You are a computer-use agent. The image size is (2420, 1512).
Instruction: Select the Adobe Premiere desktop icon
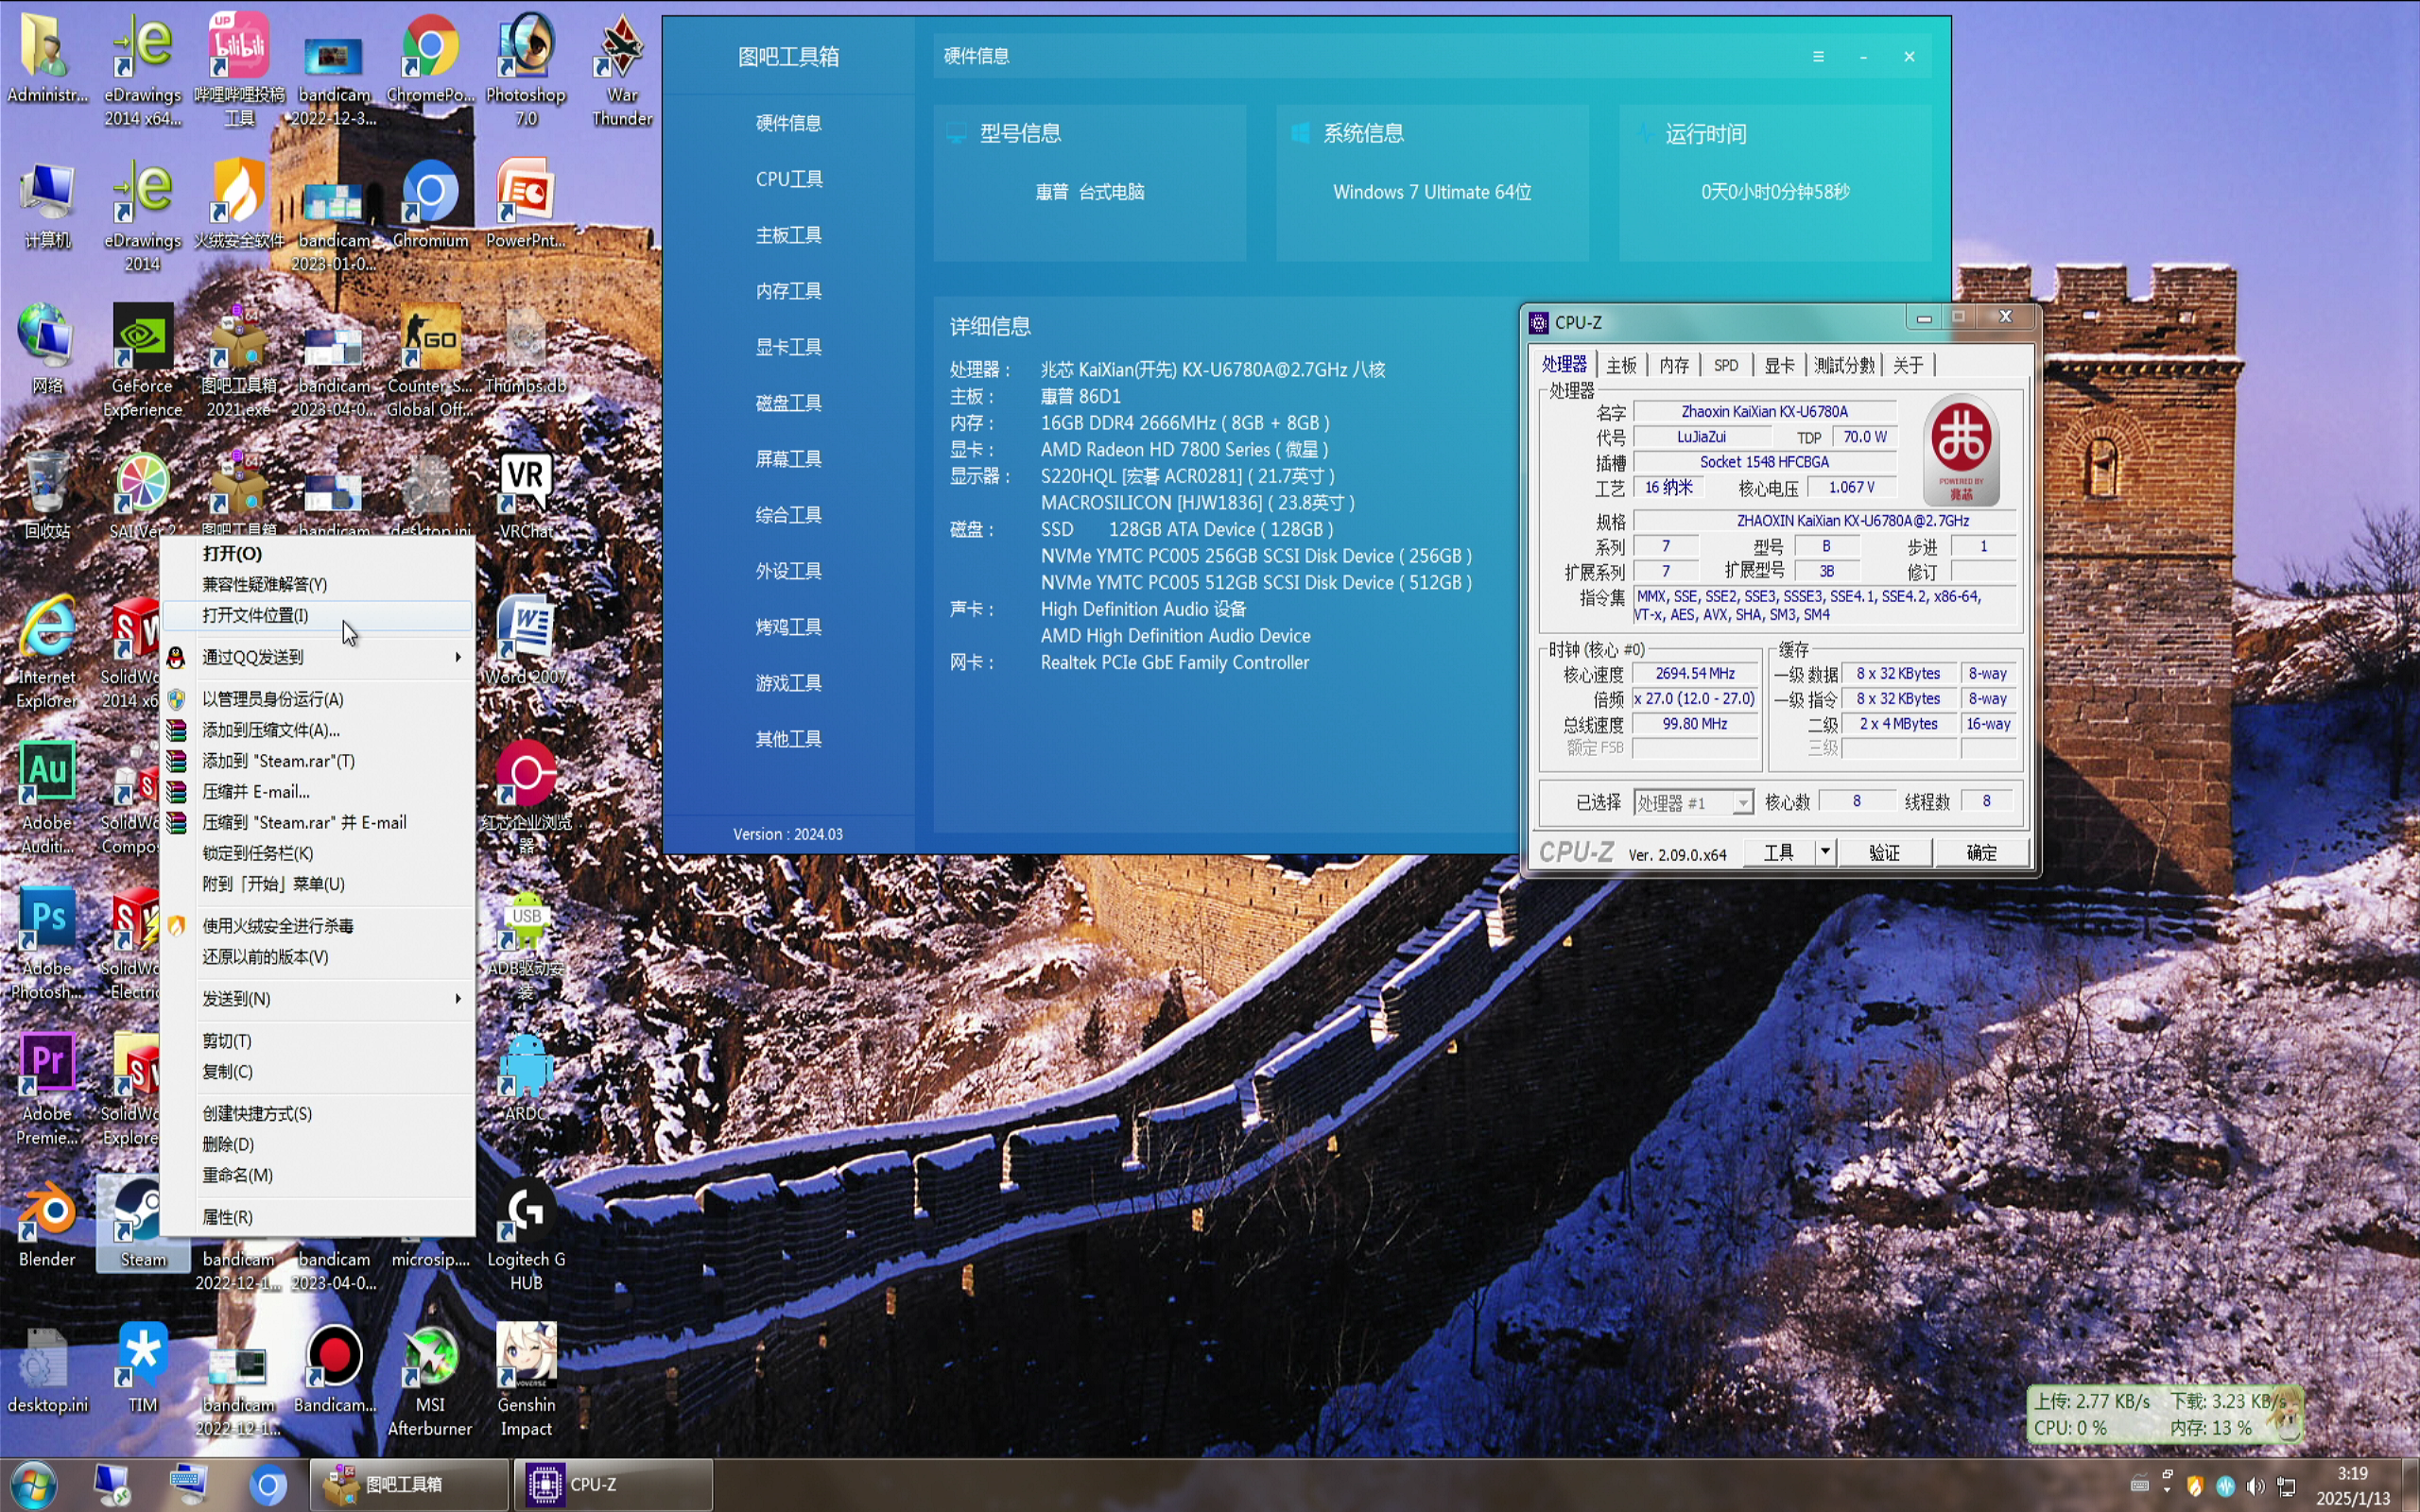pos(47,1089)
